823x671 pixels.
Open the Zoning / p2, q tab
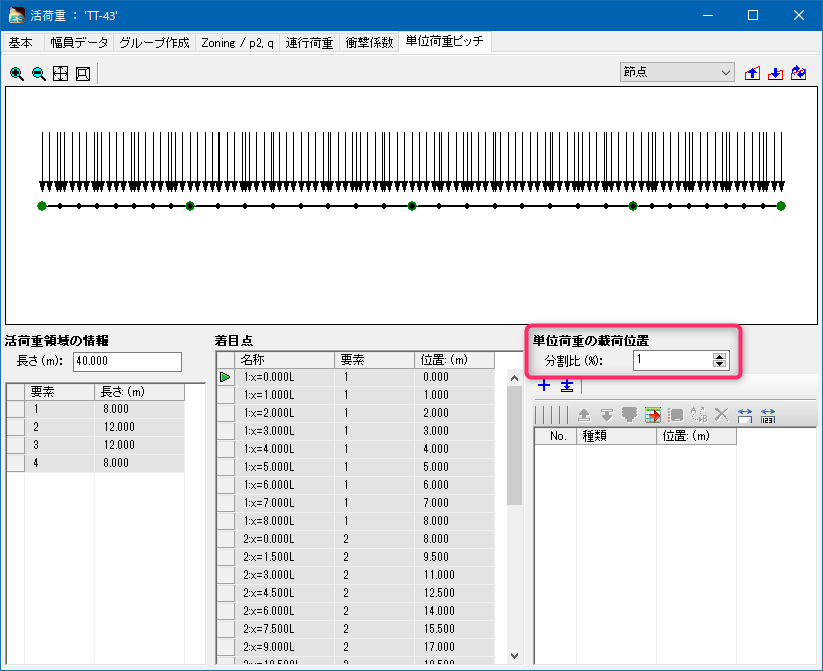pyautogui.click(x=237, y=43)
